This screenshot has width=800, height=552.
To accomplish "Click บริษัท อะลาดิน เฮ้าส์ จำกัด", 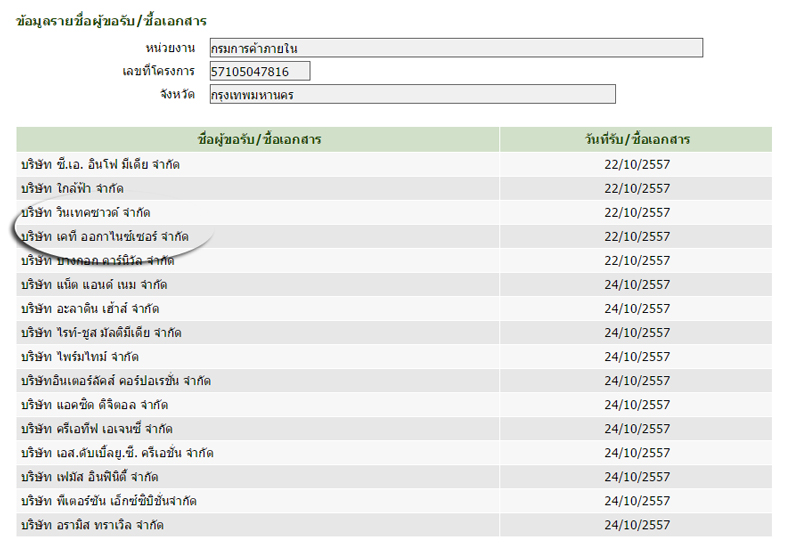I will [x=89, y=309].
